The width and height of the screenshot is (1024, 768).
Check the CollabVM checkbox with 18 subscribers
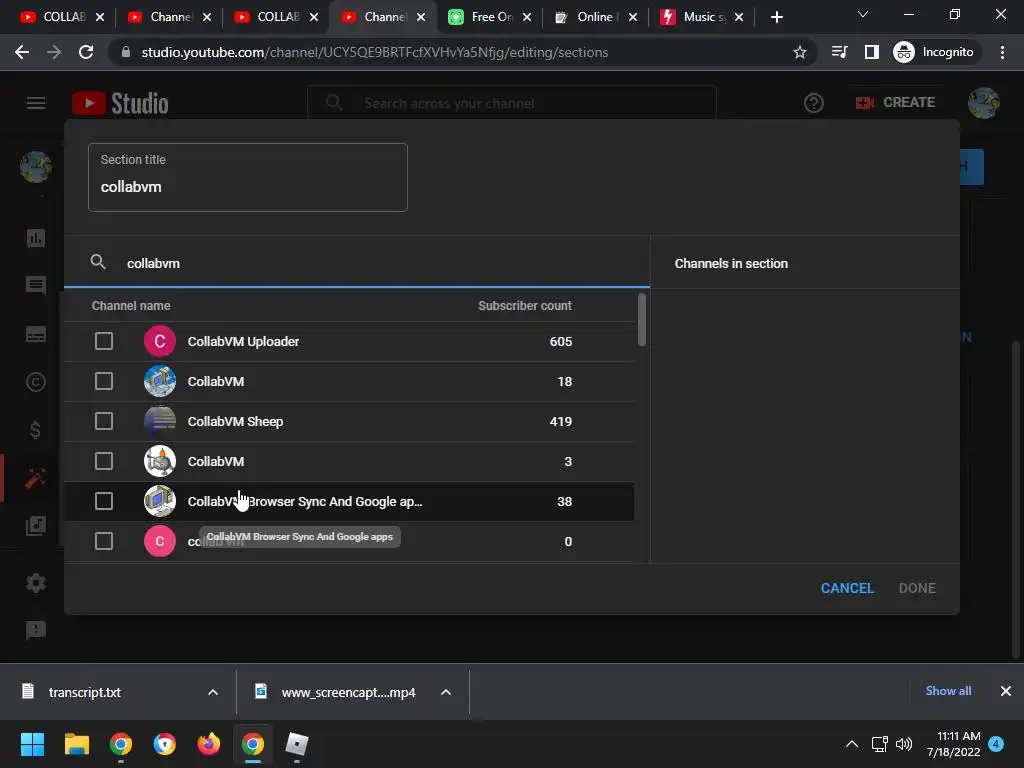[x=104, y=381]
